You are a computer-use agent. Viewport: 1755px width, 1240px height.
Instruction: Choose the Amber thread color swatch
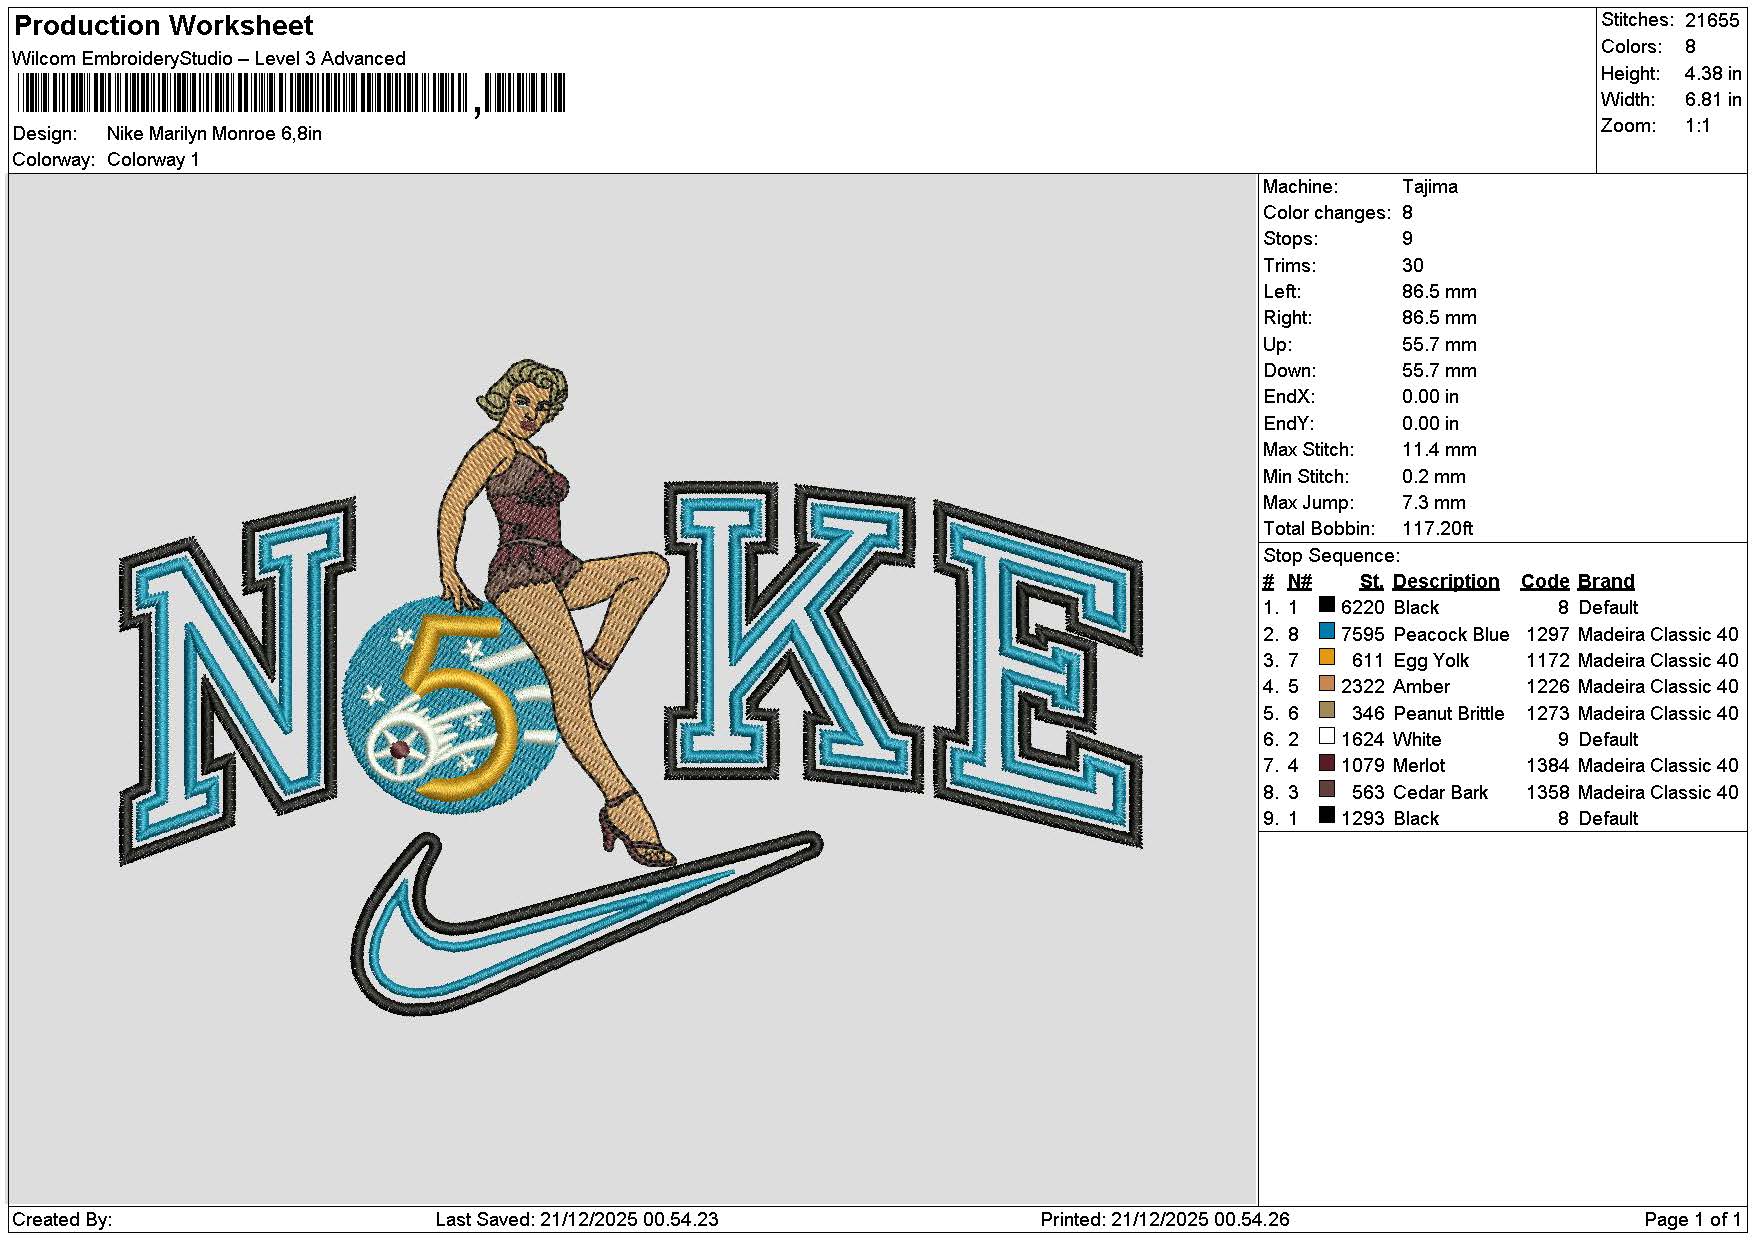click(x=1327, y=684)
